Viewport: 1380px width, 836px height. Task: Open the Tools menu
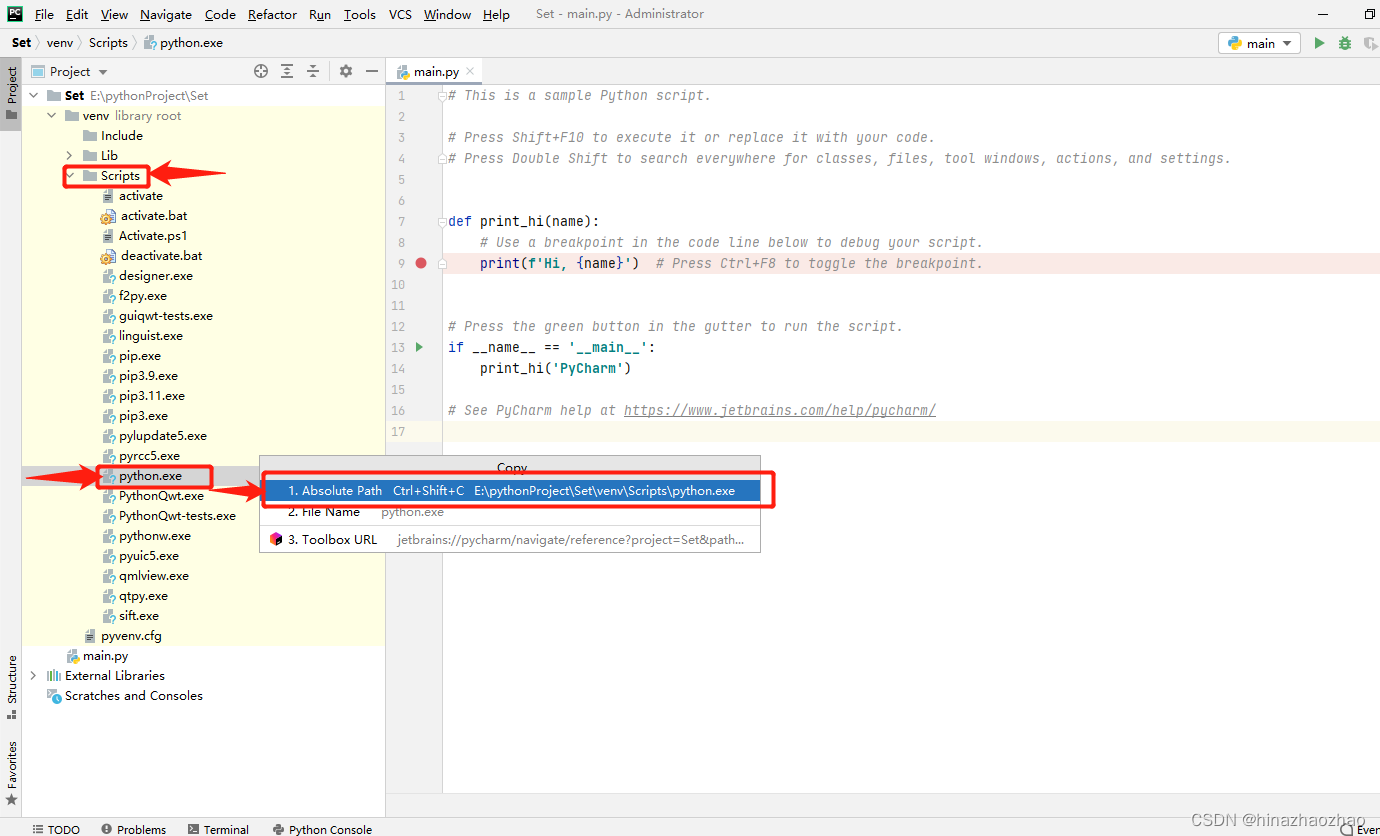coord(360,14)
